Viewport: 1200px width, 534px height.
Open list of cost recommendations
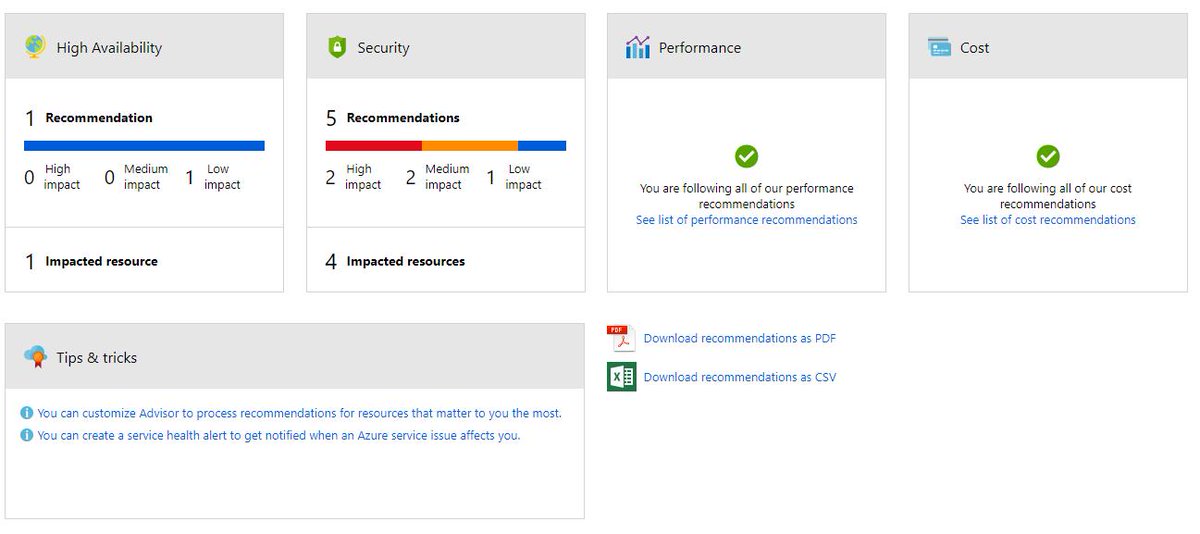point(1048,220)
